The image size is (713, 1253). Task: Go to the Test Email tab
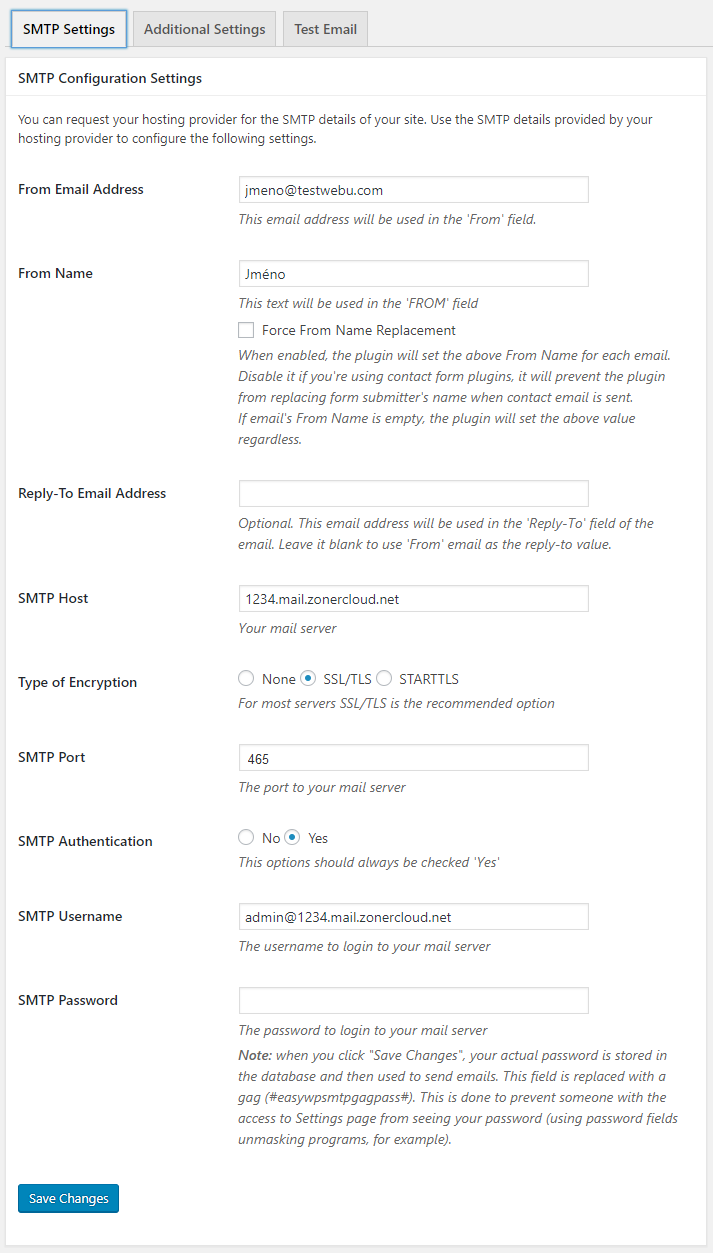click(x=325, y=29)
